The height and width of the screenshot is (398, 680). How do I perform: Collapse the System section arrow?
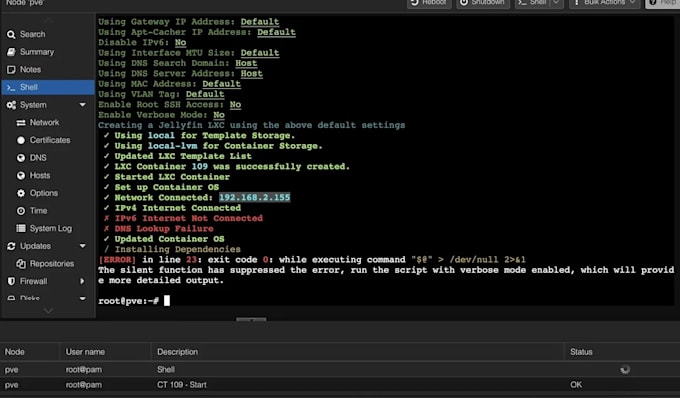(82, 105)
